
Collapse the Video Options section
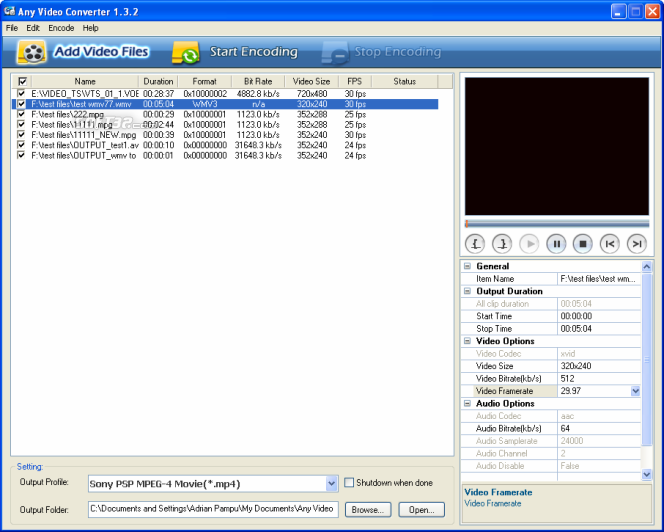[x=468, y=341]
